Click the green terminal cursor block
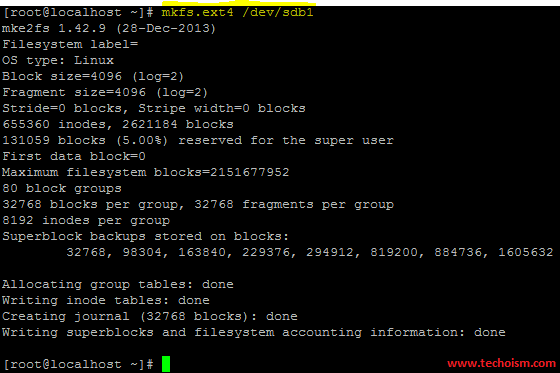Viewport: 560px width, 373px height. [166, 364]
